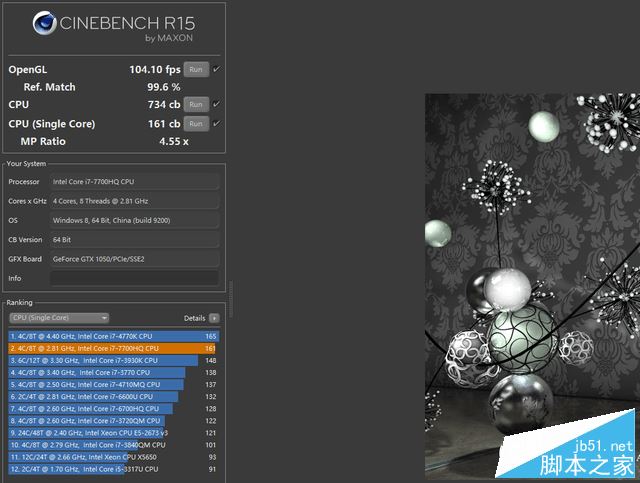The width and height of the screenshot is (640, 483).
Task: Click the Cinebench R15 logo icon
Action: click(44, 23)
